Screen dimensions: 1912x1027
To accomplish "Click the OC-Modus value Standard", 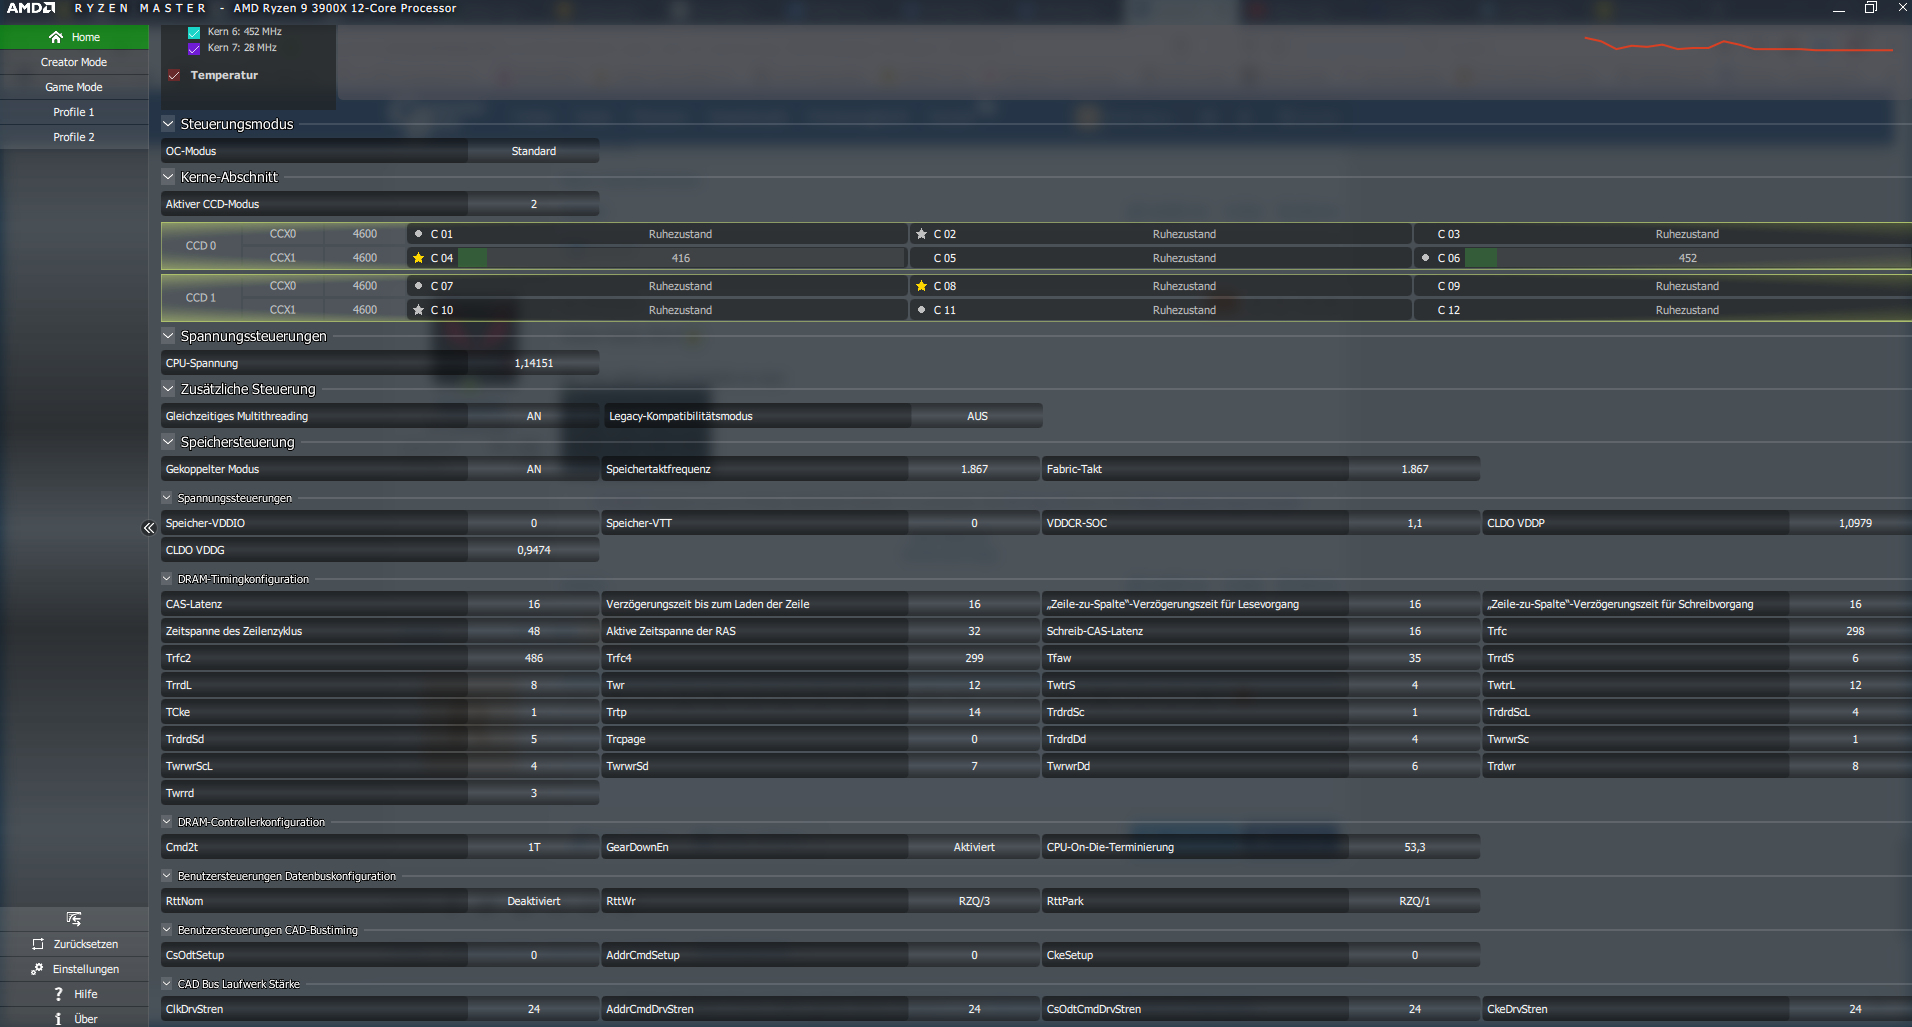I will coord(534,151).
